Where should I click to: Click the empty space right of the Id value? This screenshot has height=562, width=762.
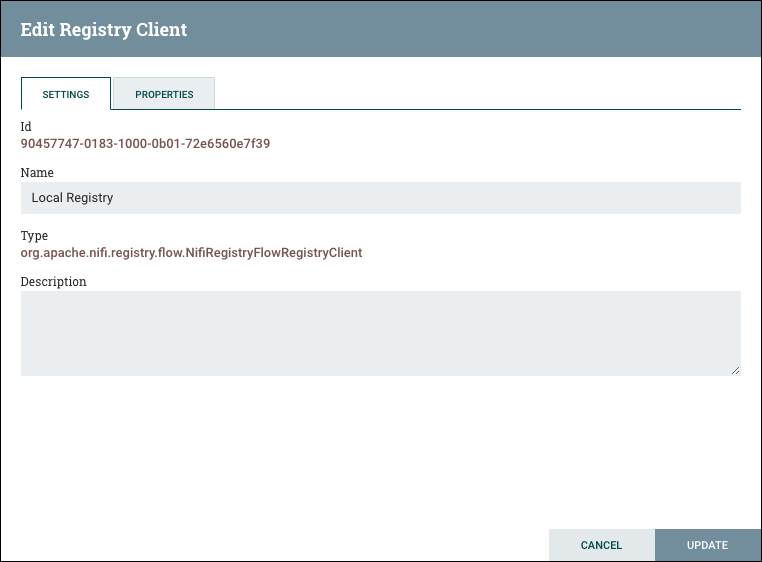click(500, 143)
